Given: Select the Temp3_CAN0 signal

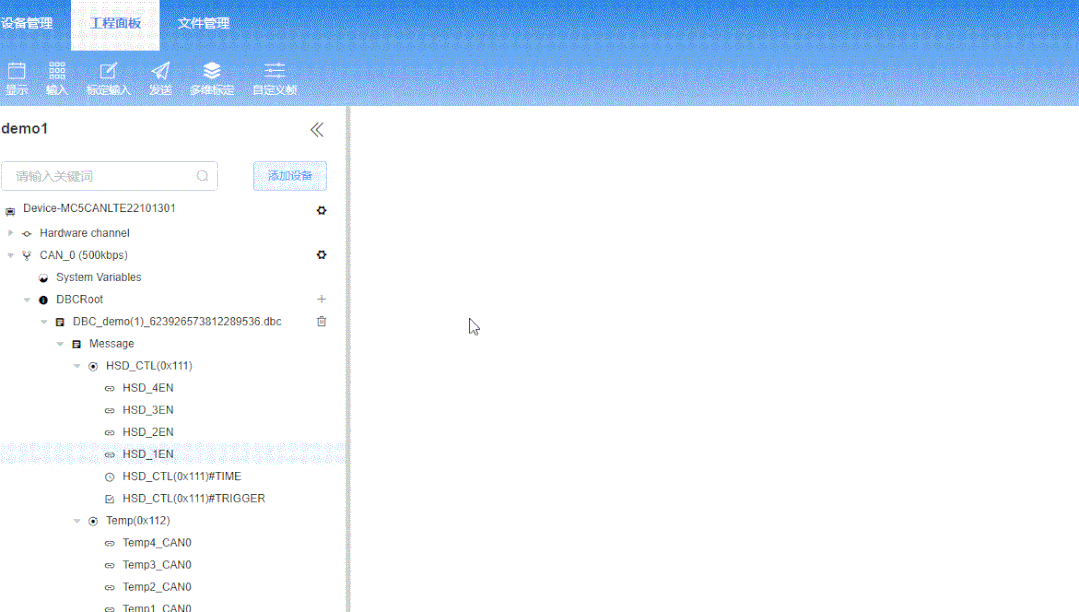Looking at the screenshot, I should coord(157,564).
